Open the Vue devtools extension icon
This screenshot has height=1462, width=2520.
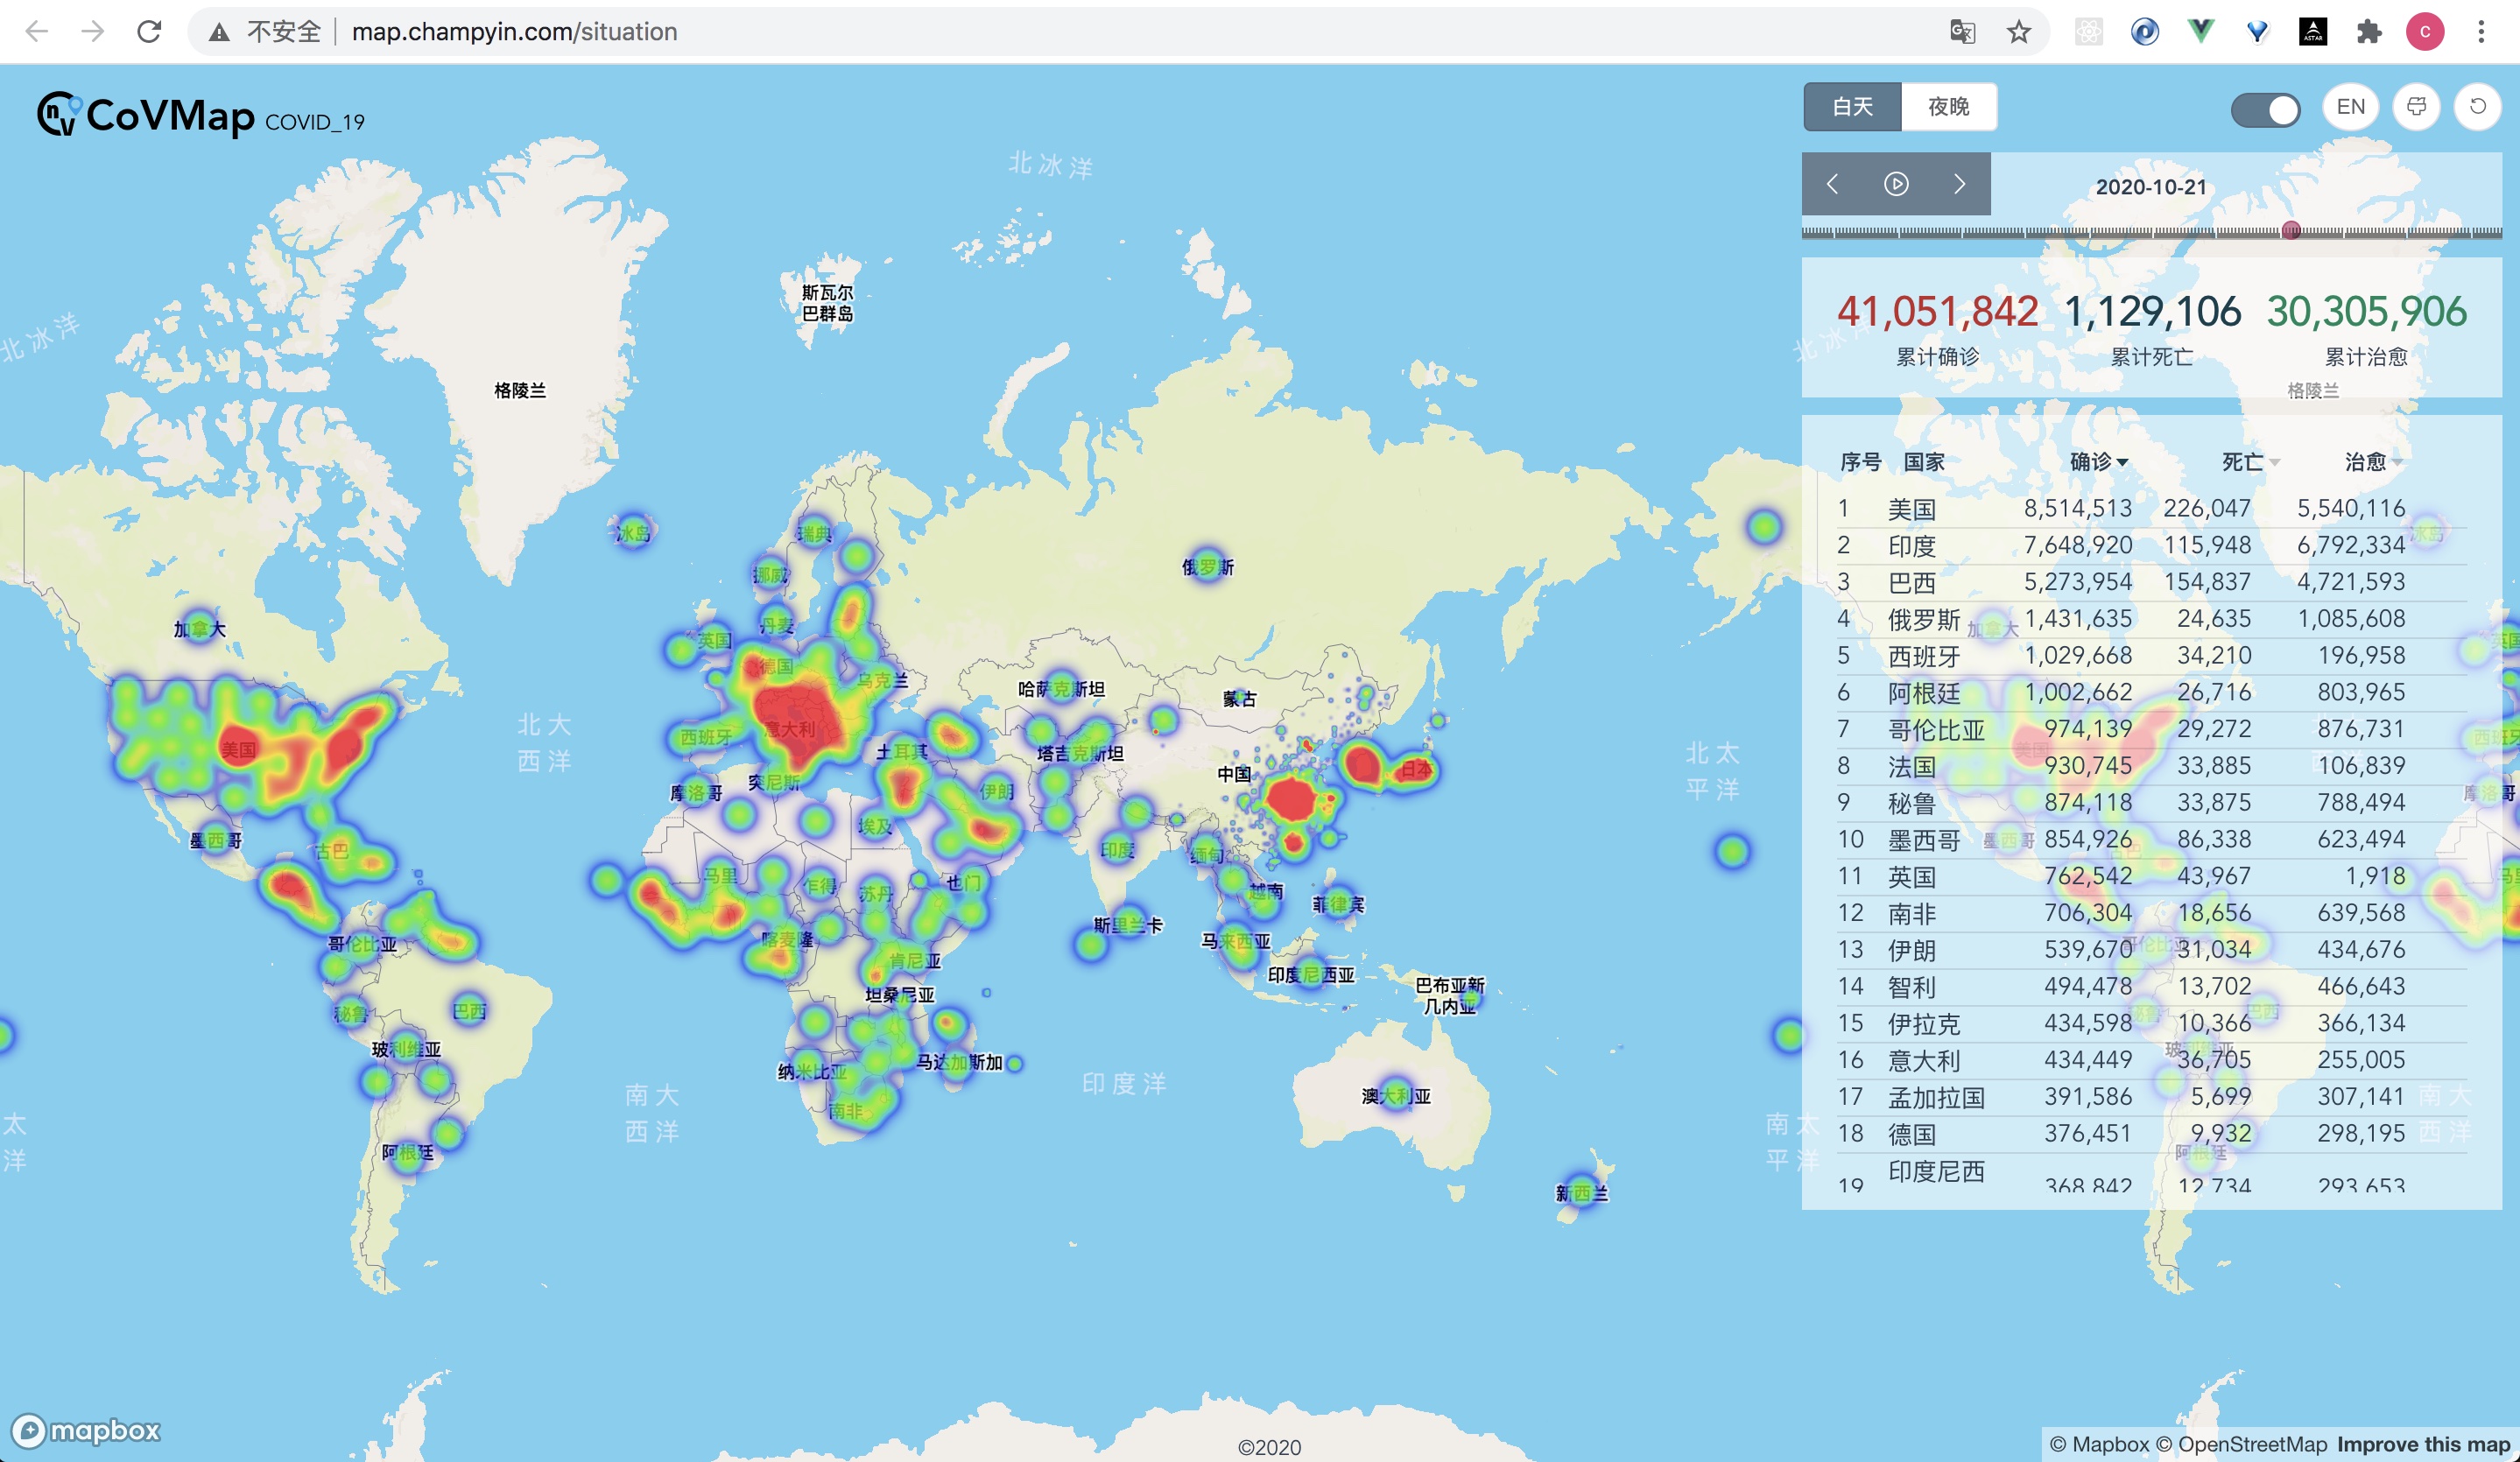click(2200, 32)
